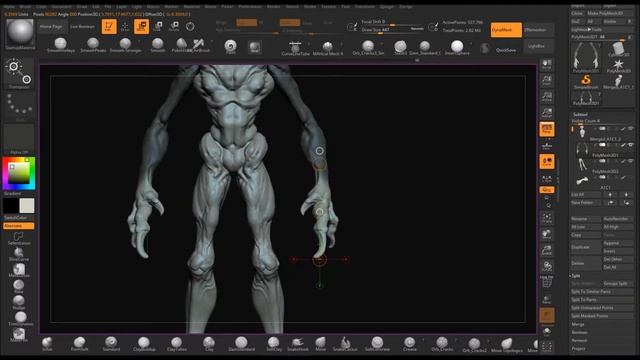Open the Document menu

click(x=61, y=7)
